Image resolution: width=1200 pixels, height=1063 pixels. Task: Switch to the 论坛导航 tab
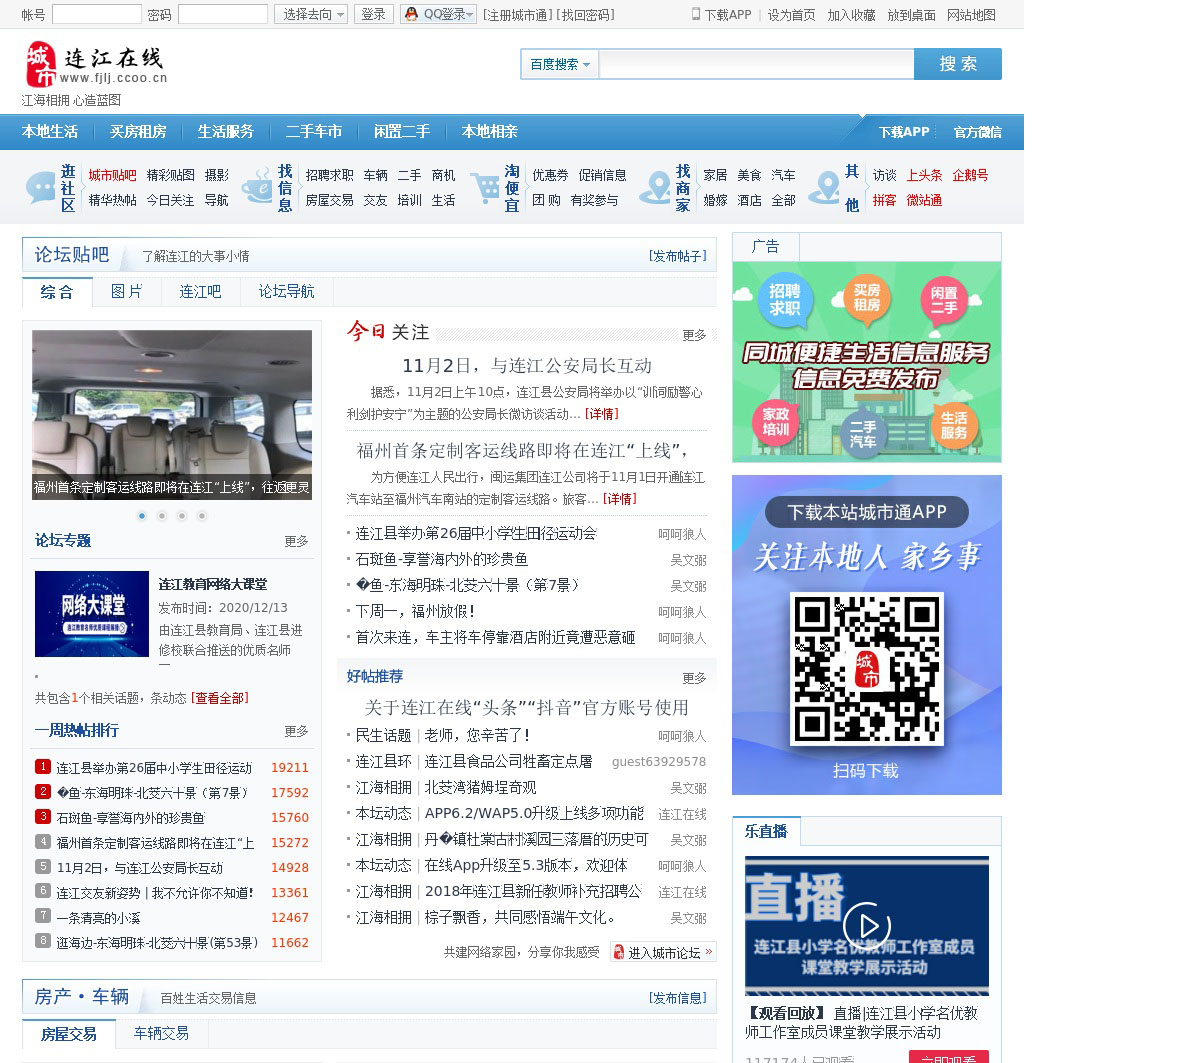(x=287, y=292)
